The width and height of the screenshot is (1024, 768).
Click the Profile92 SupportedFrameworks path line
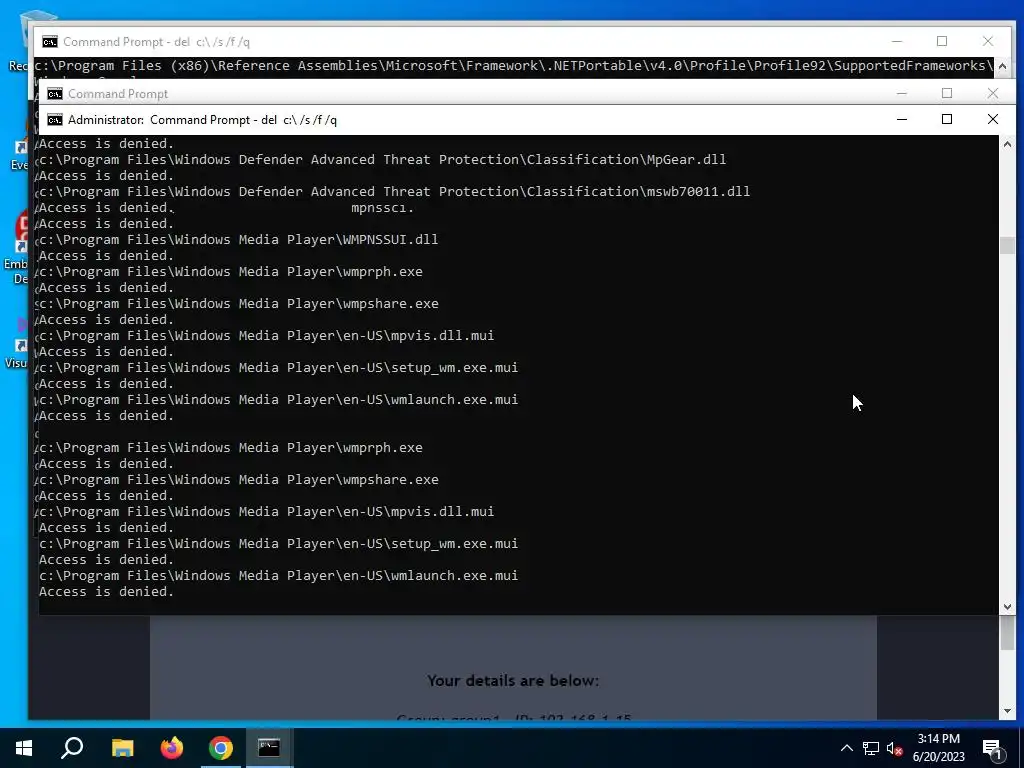click(514, 65)
